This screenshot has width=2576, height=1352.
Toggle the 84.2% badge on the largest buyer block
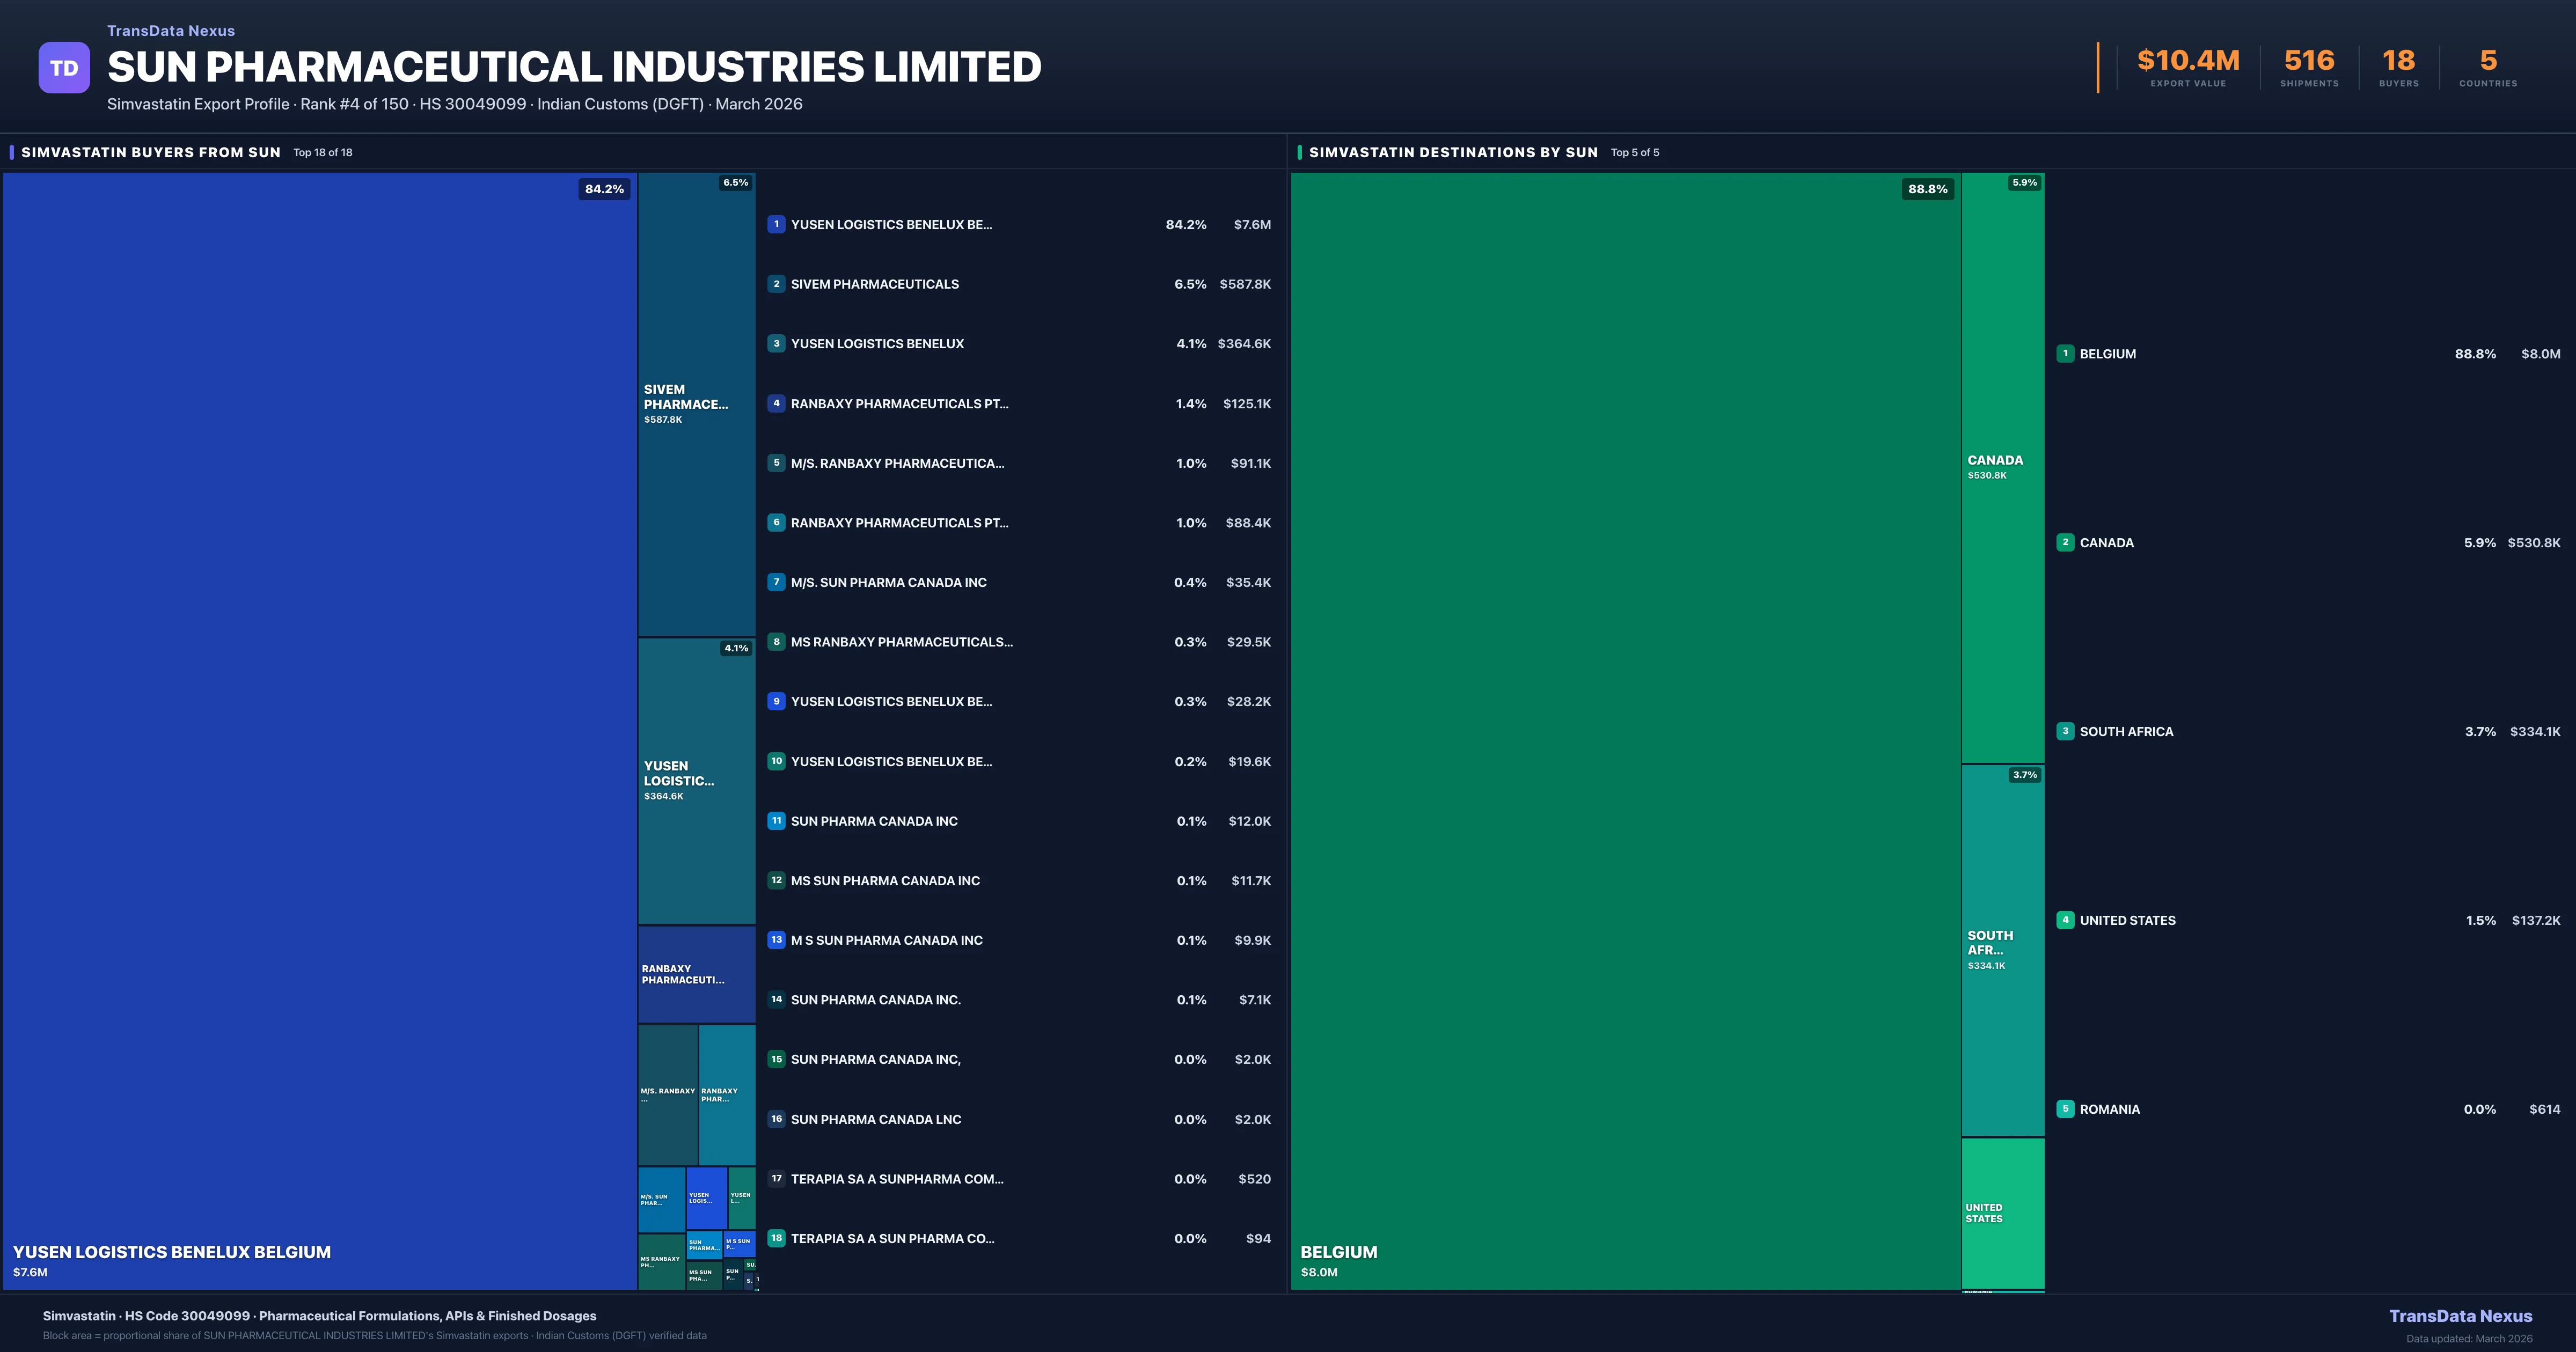coord(603,188)
